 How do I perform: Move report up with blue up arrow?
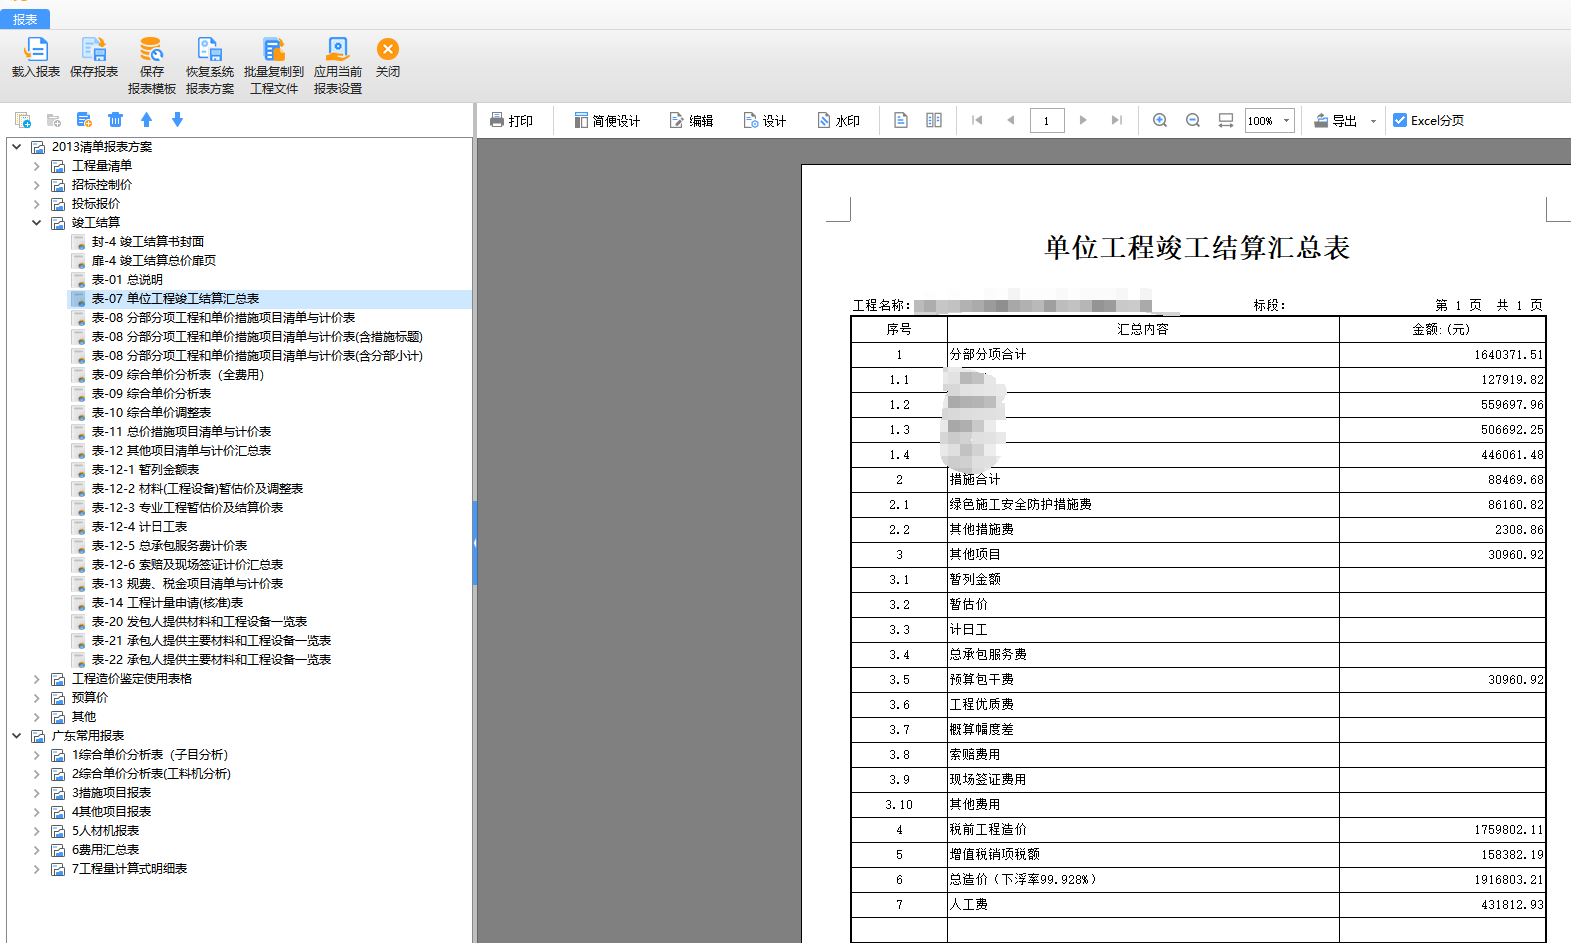coord(147,120)
